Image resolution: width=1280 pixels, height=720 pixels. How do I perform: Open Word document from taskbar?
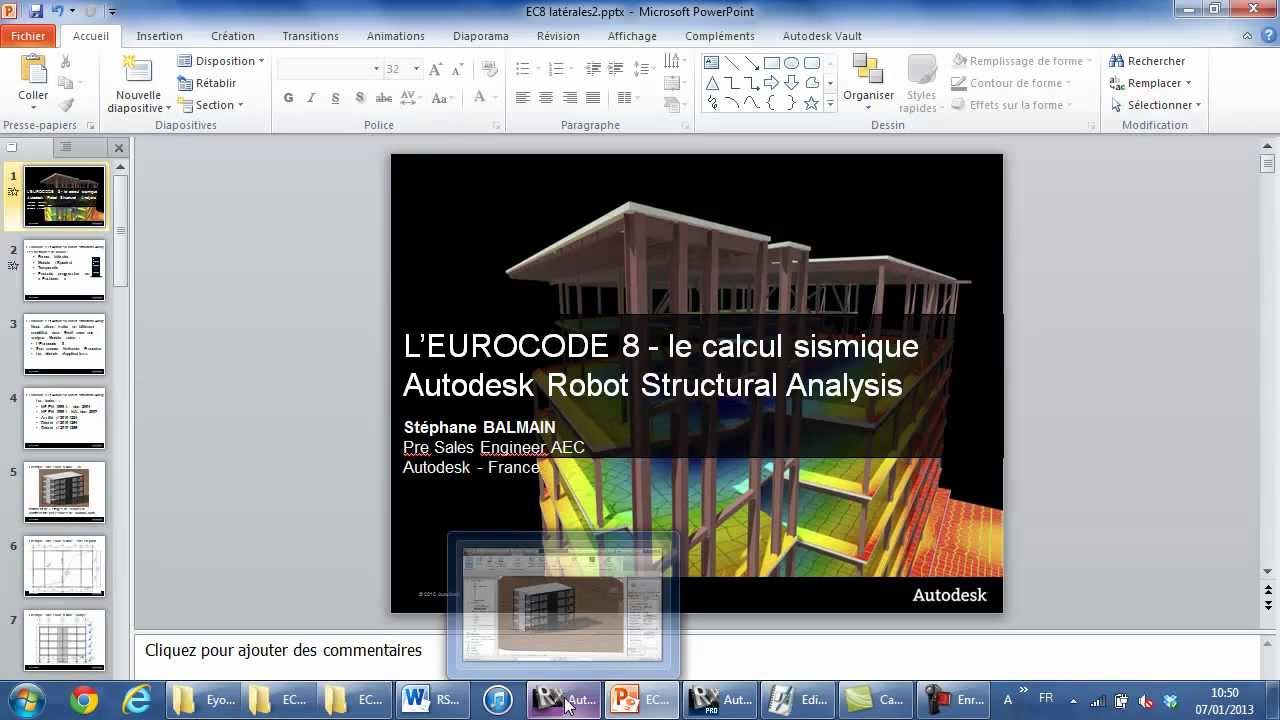pyautogui.click(x=431, y=700)
